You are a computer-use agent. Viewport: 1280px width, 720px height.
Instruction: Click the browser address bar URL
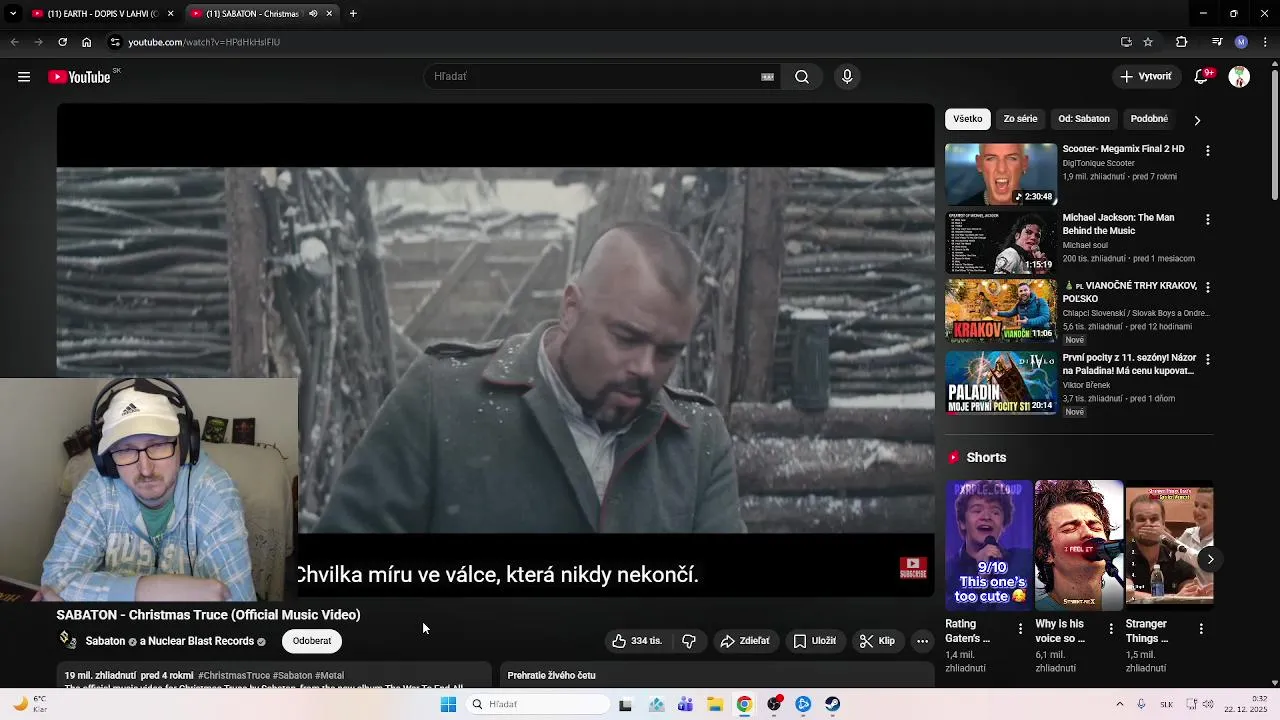(204, 42)
